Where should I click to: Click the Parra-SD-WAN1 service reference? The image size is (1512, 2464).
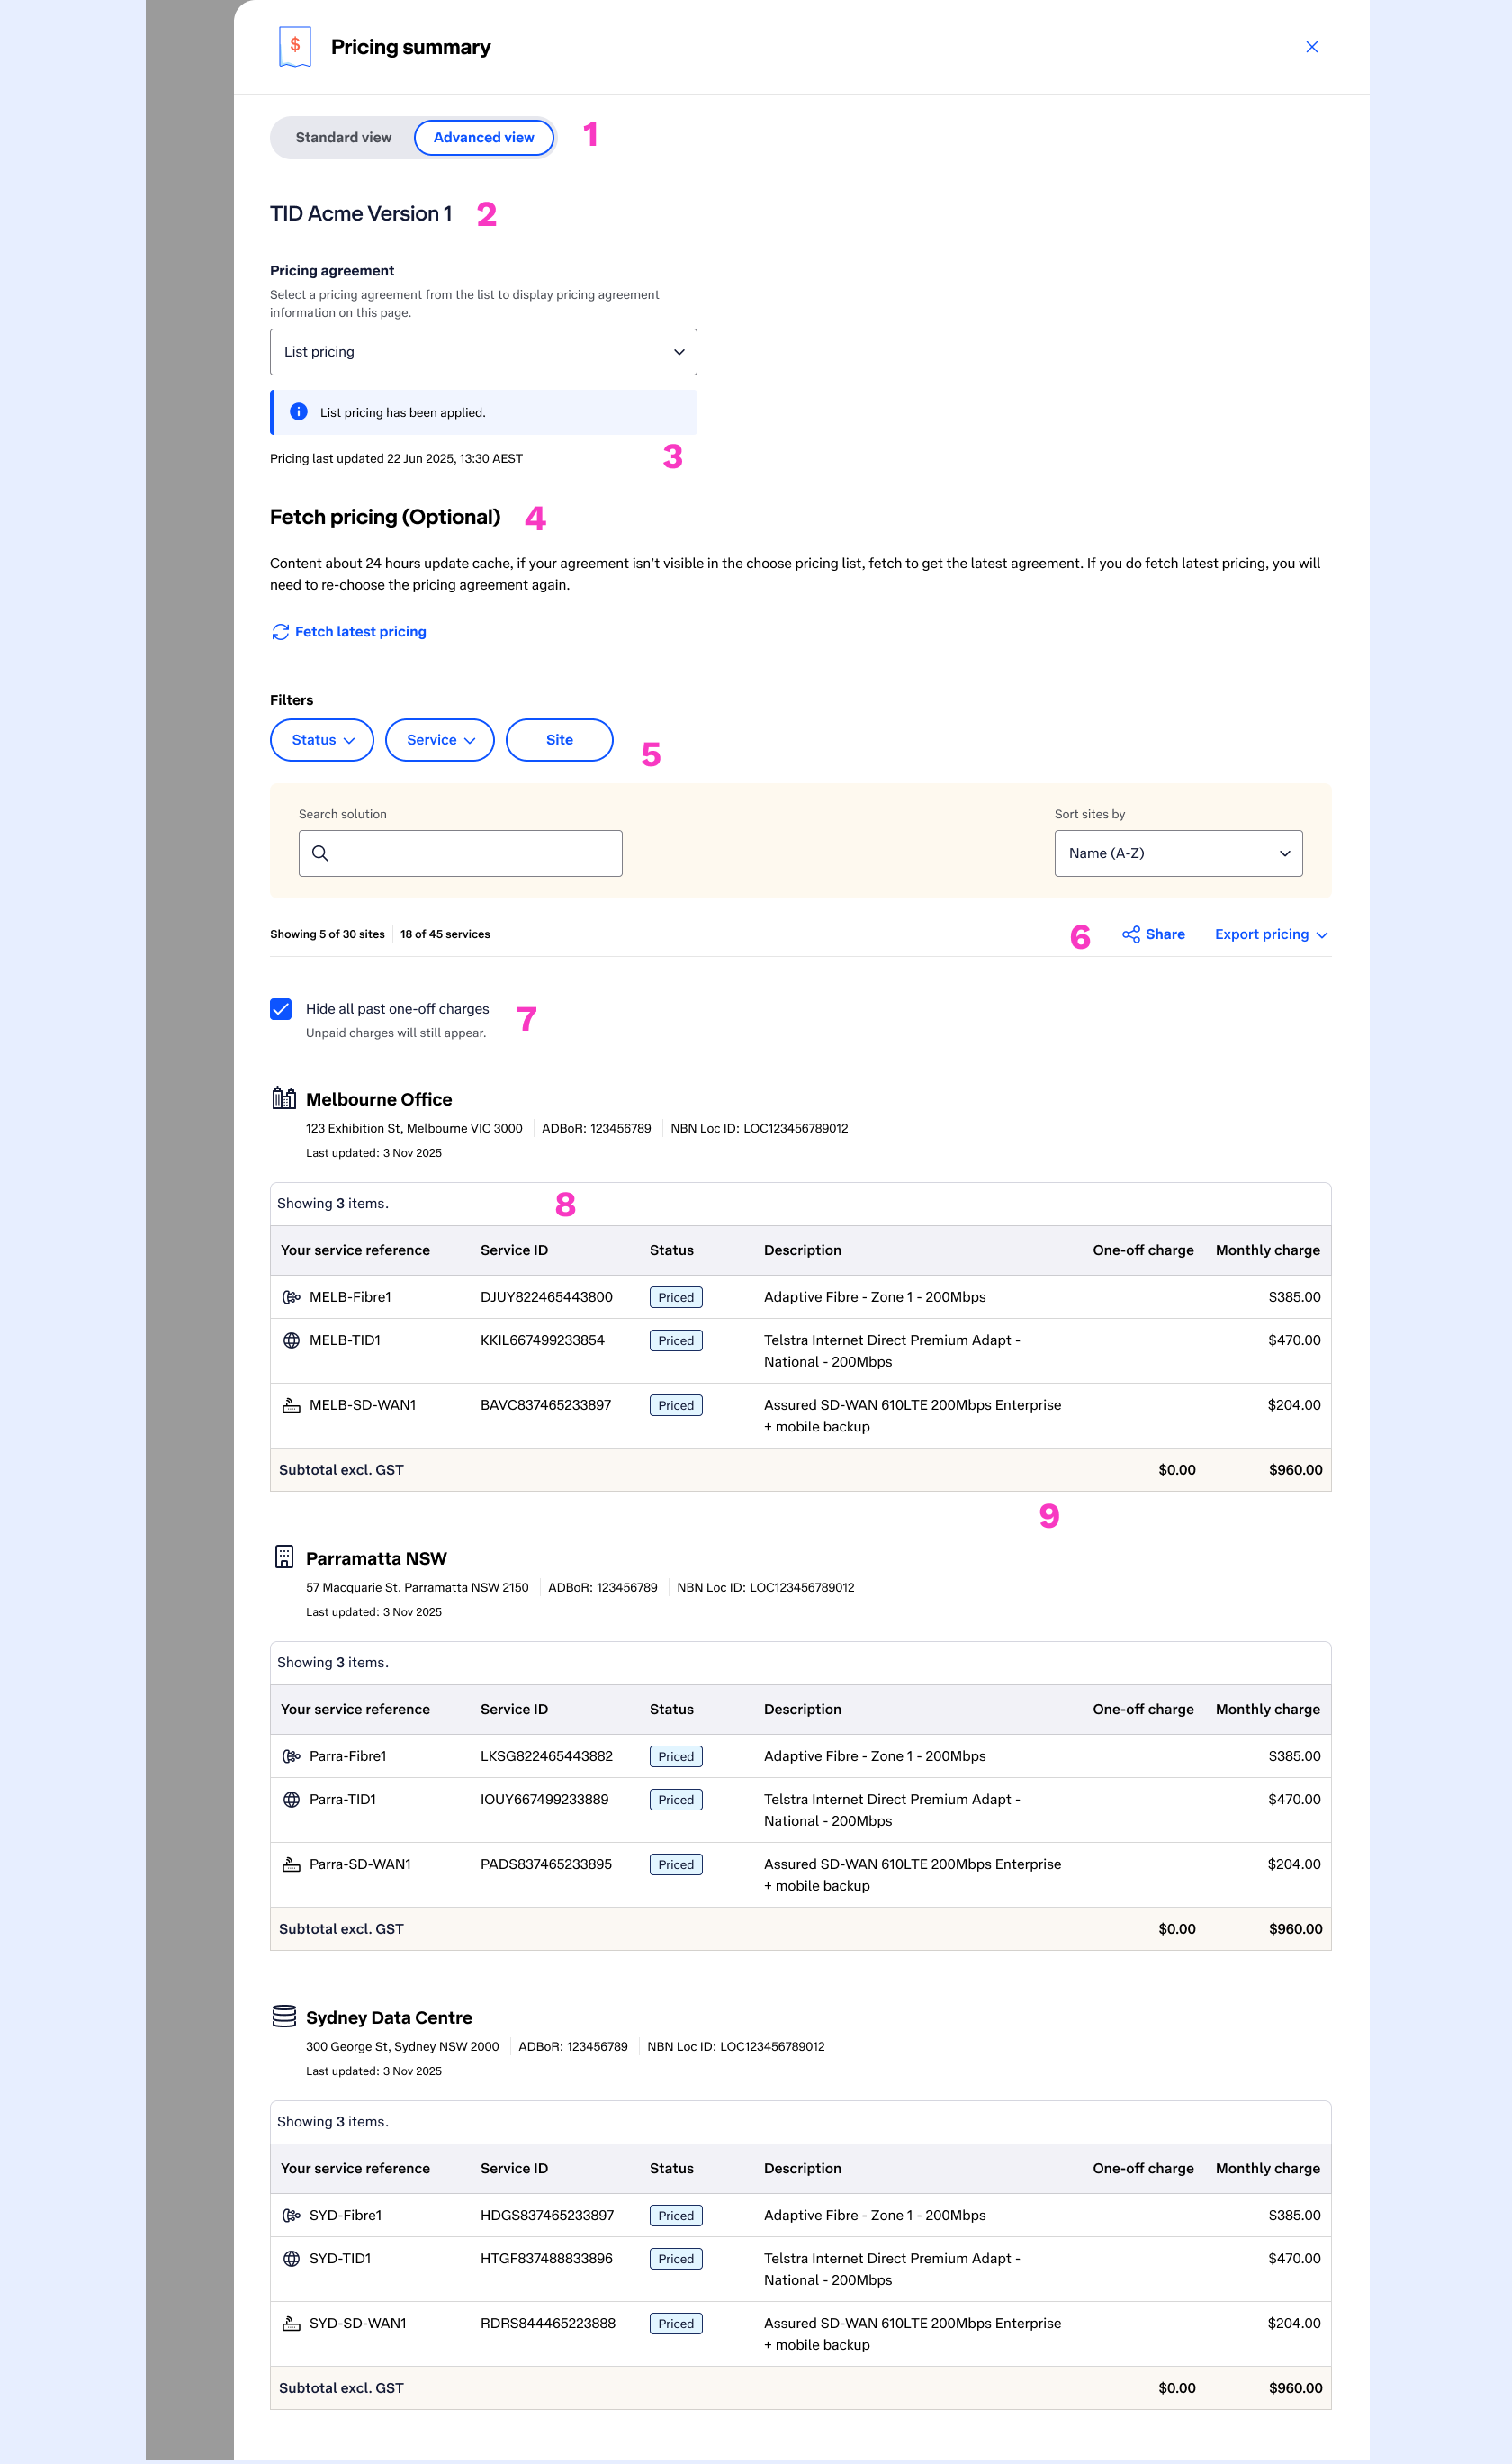point(360,1864)
